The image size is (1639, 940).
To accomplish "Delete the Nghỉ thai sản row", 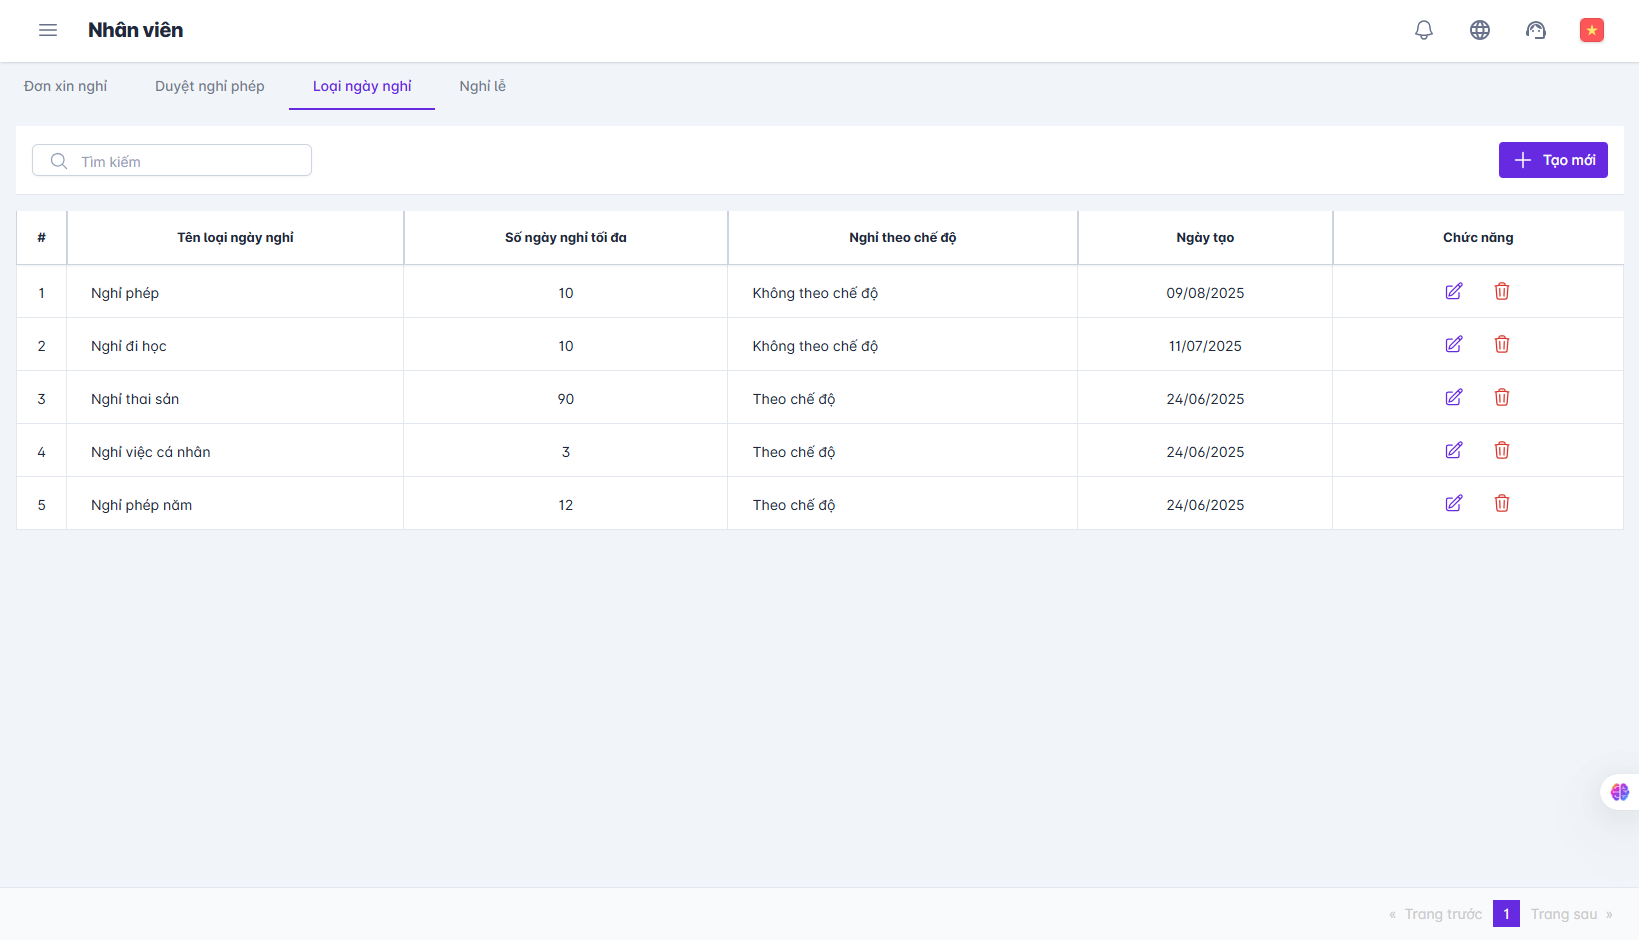I will tap(1502, 398).
